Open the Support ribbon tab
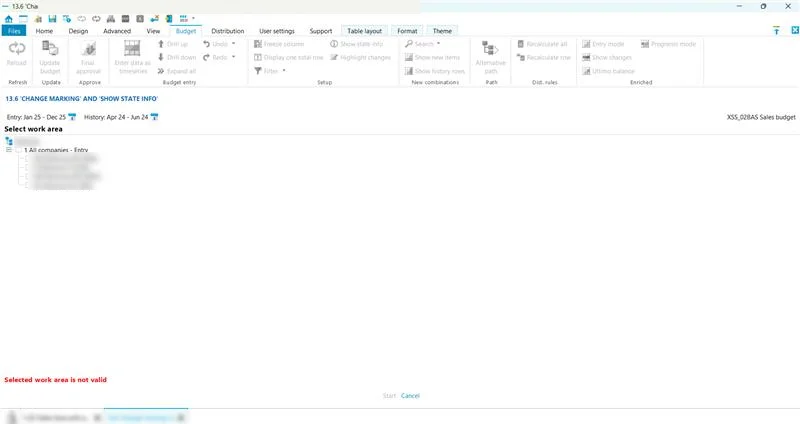The image size is (800, 424). tap(320, 31)
